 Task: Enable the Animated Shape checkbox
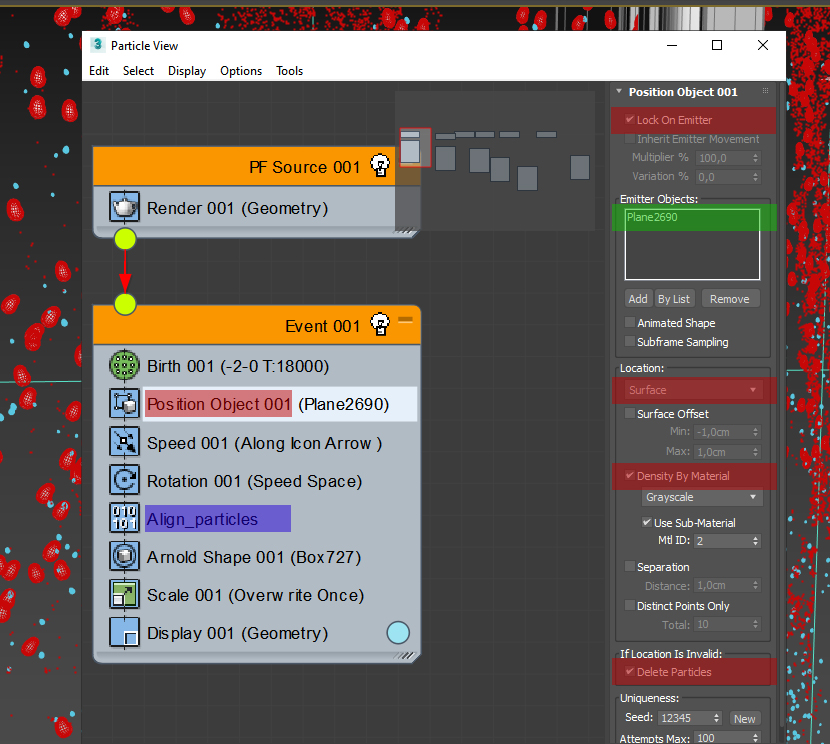pyautogui.click(x=630, y=322)
